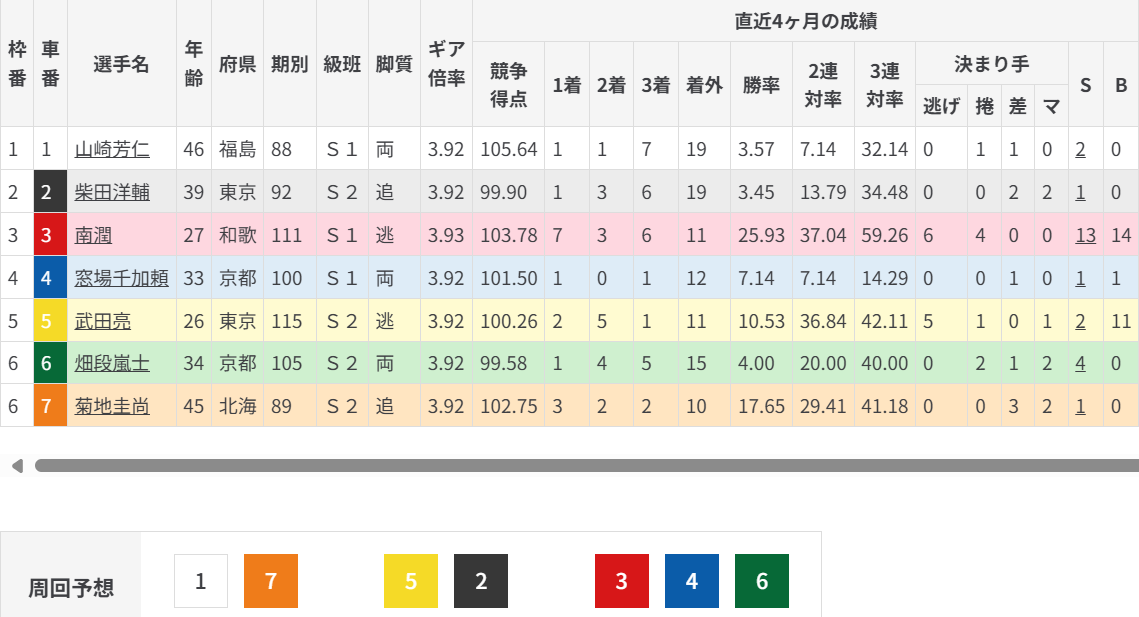Click green number 6 box in 周回予想
Image resolution: width=1139 pixels, height=617 pixels.
pyautogui.click(x=762, y=581)
